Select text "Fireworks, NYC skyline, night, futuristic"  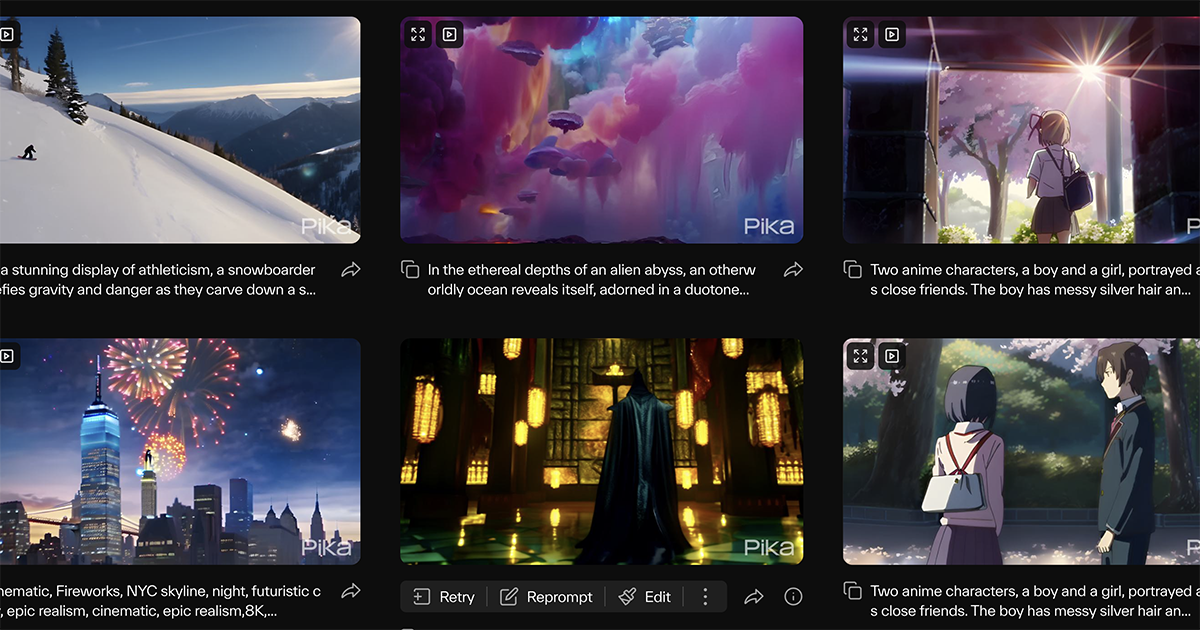184,591
